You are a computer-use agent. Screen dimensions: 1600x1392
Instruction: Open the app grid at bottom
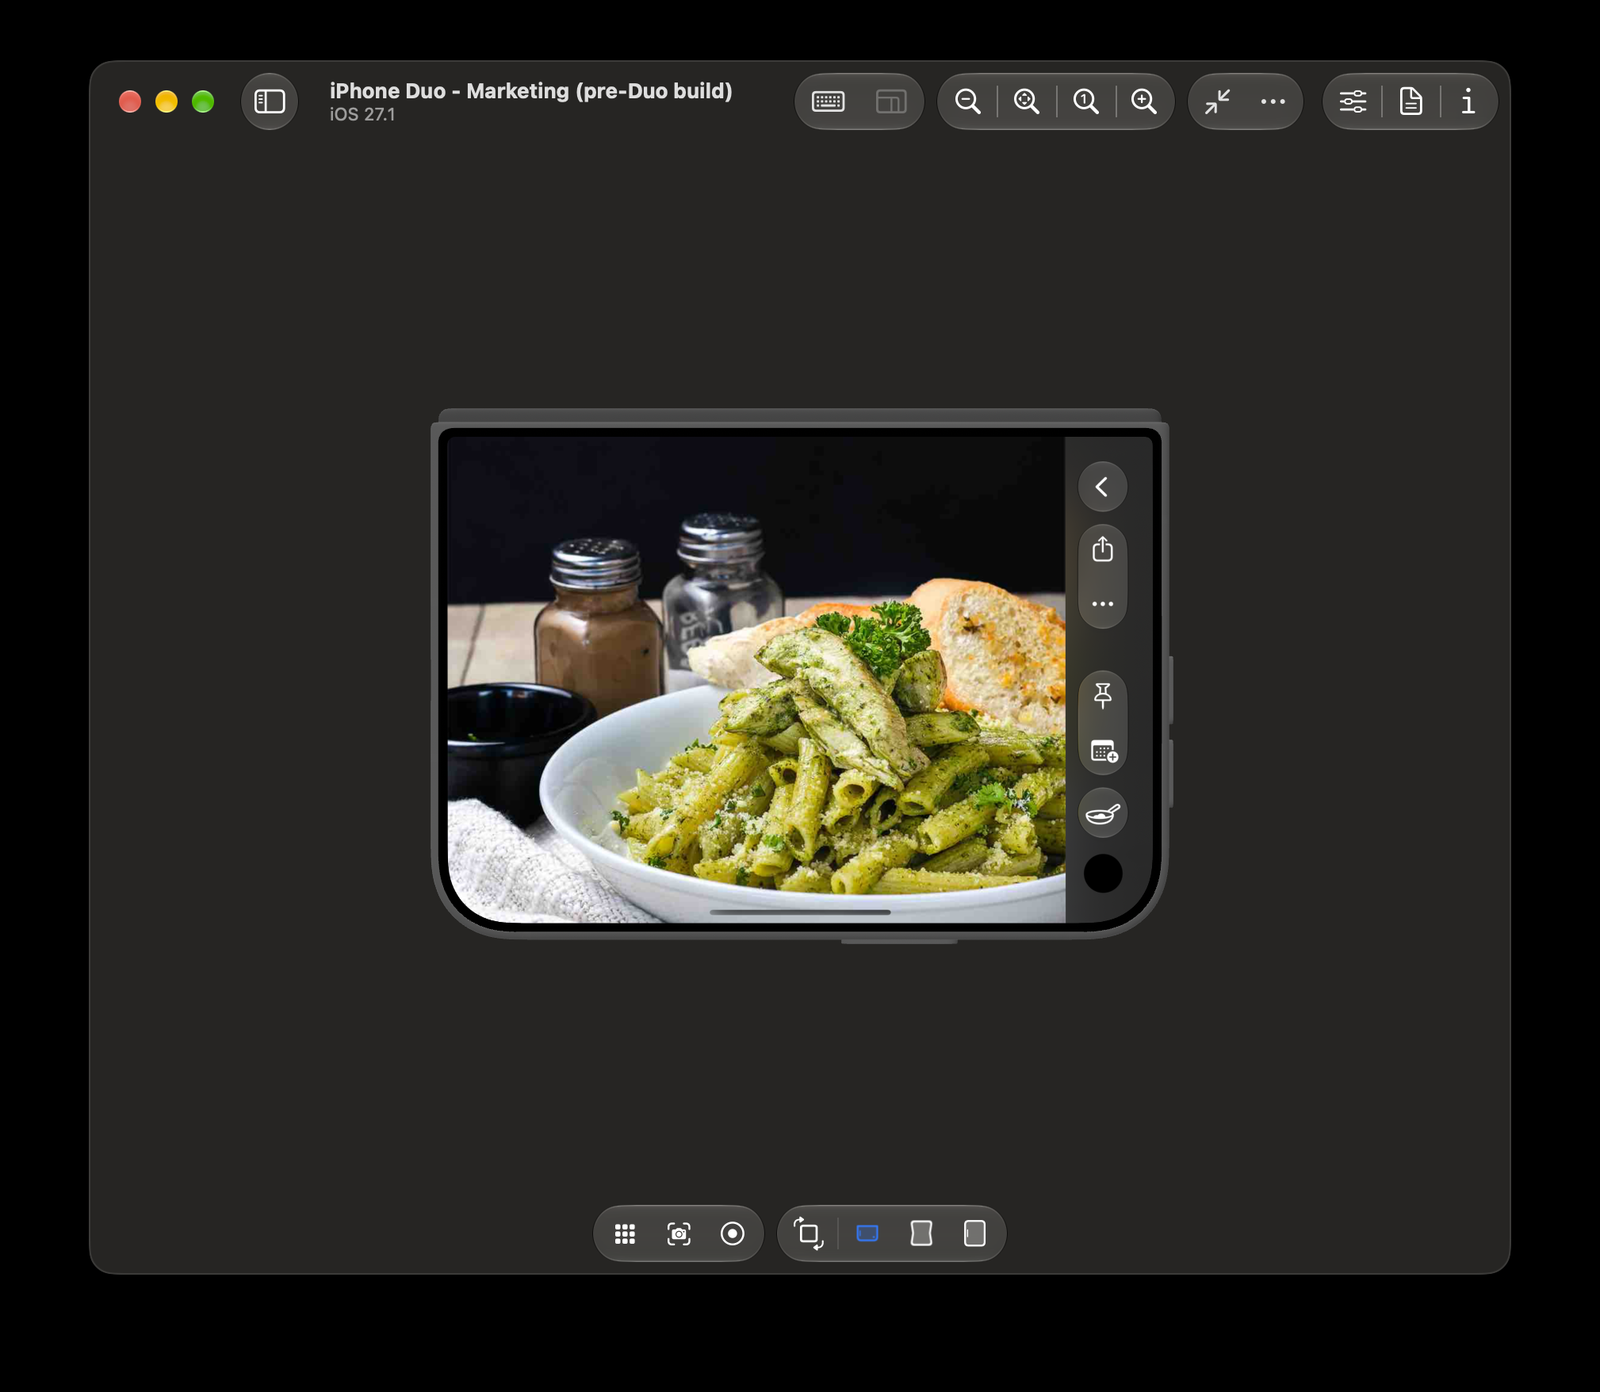click(x=625, y=1234)
